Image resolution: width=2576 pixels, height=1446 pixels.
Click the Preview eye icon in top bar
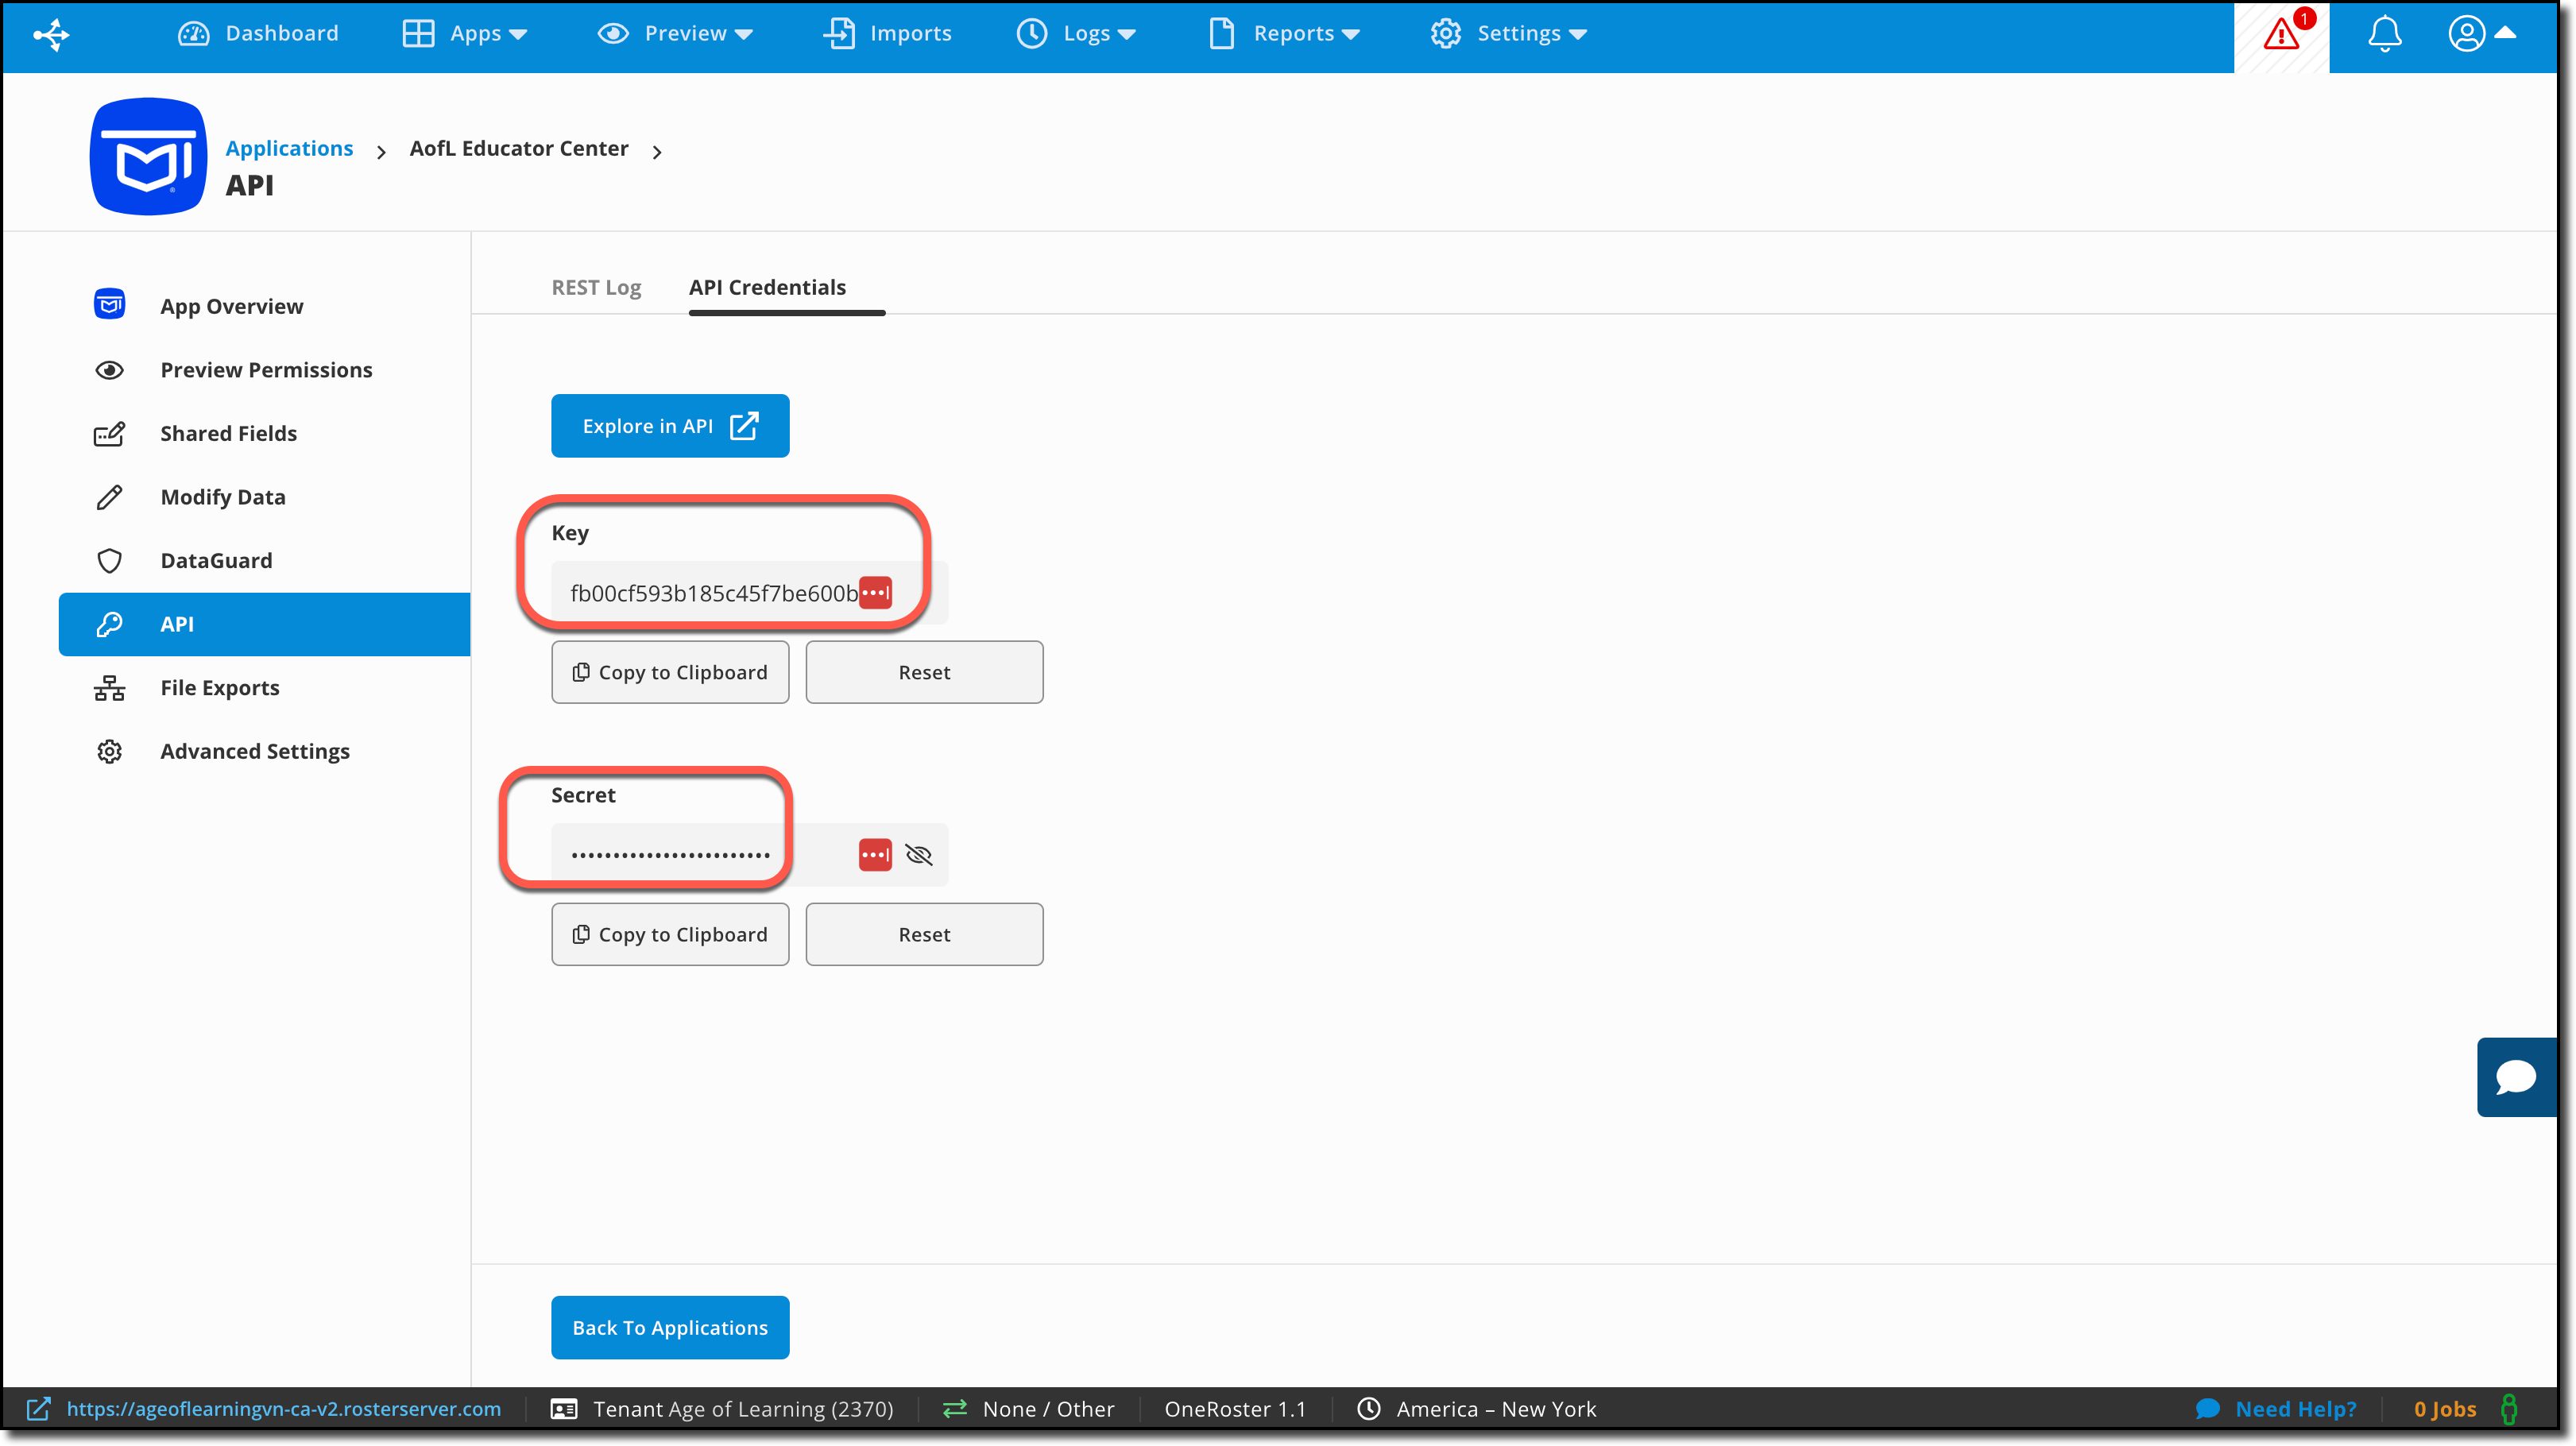point(613,34)
